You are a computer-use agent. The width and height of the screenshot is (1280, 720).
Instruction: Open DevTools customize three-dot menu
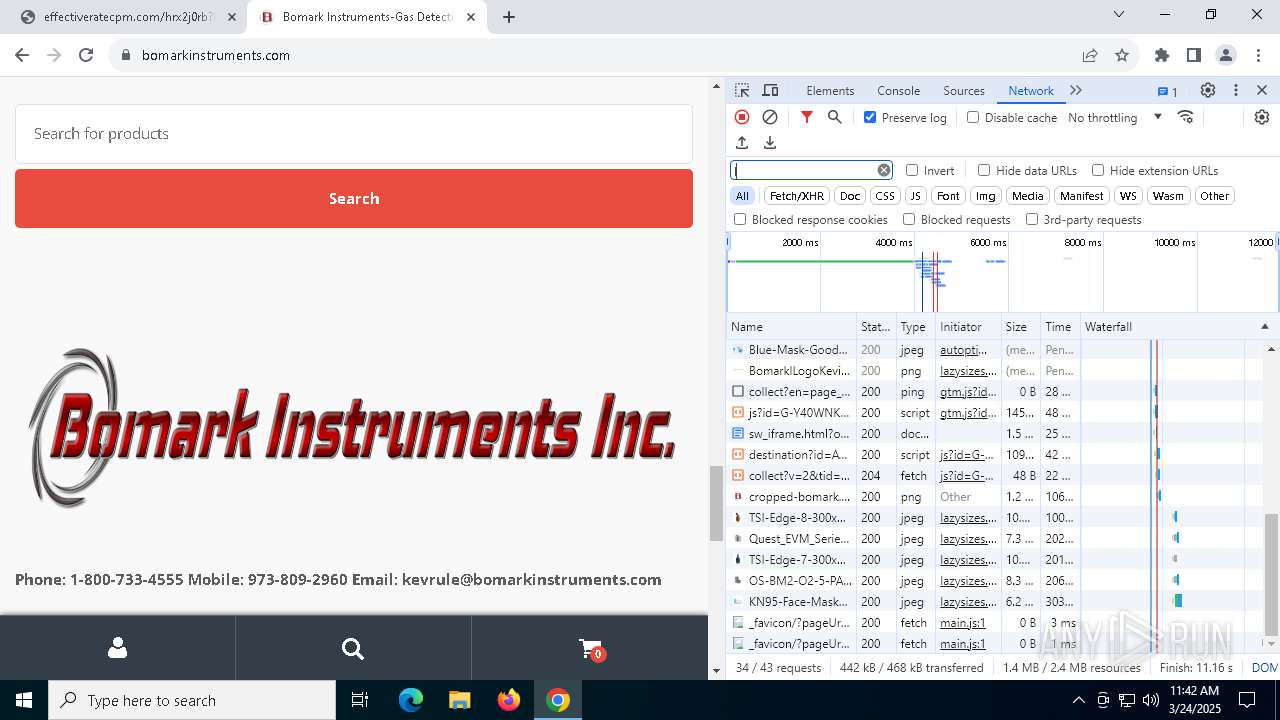coord(1236,90)
